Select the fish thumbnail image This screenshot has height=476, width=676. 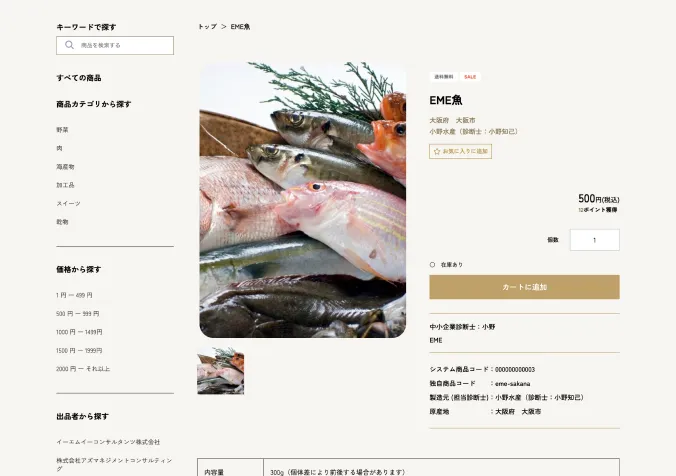221,371
